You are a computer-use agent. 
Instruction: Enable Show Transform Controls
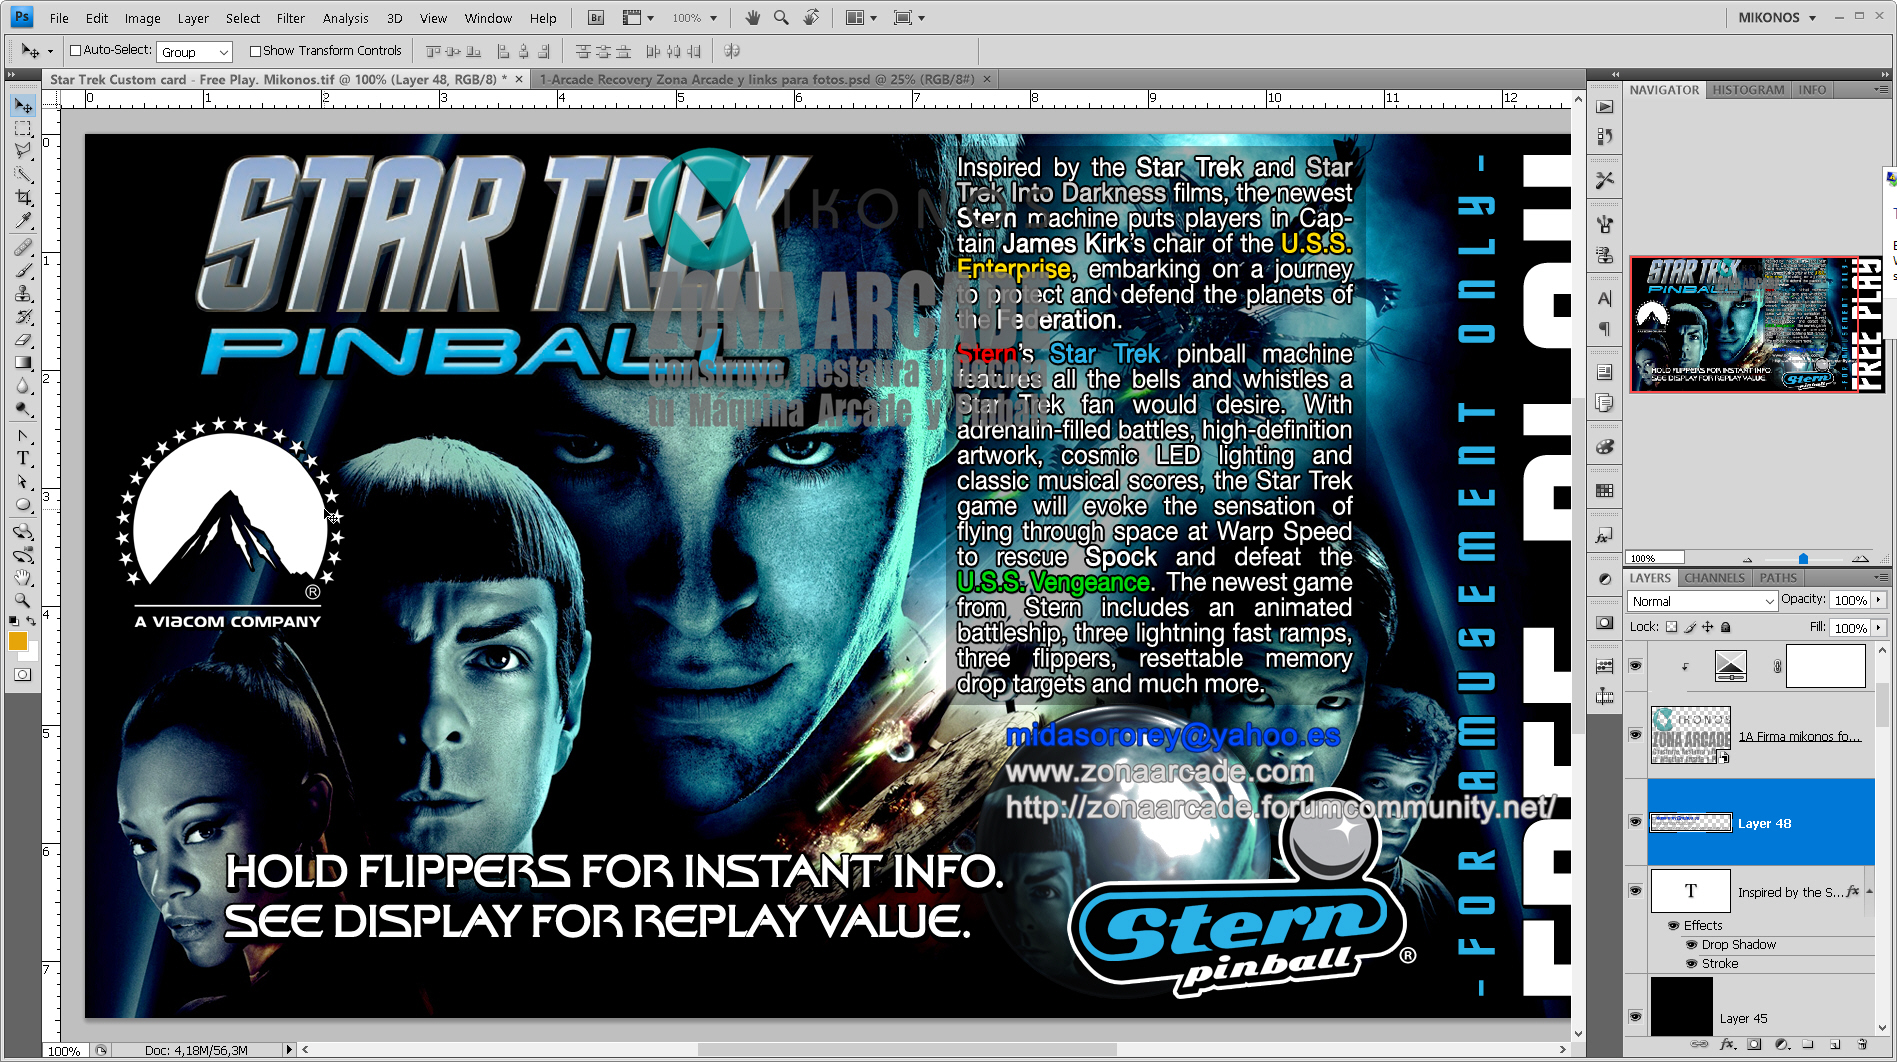[256, 50]
